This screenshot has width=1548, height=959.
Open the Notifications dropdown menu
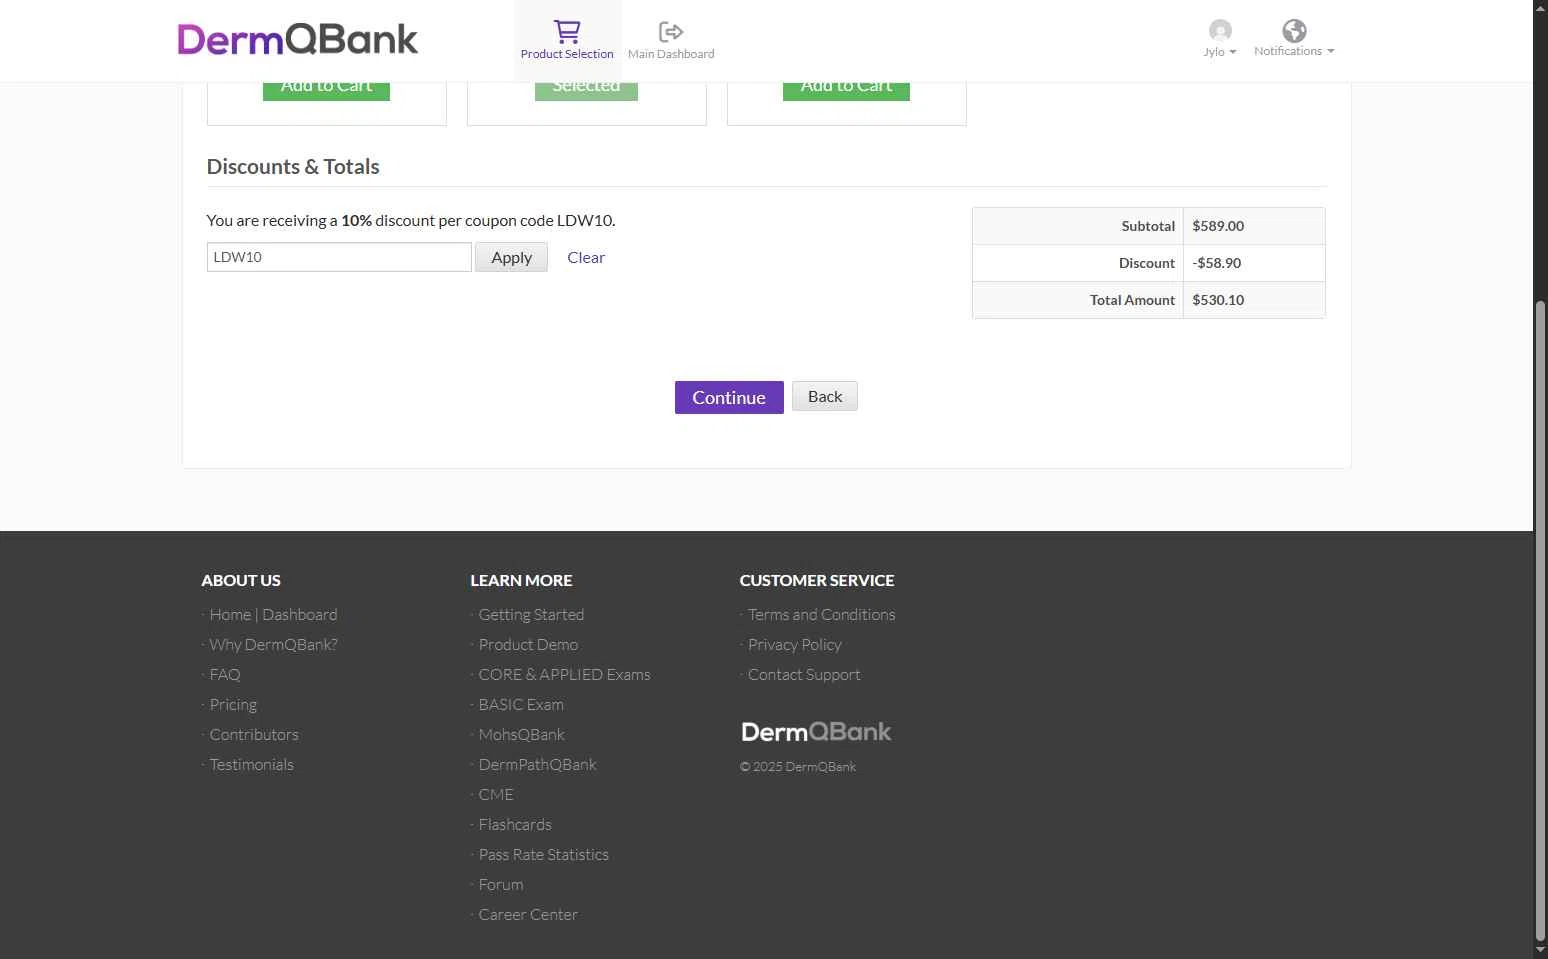click(x=1294, y=51)
